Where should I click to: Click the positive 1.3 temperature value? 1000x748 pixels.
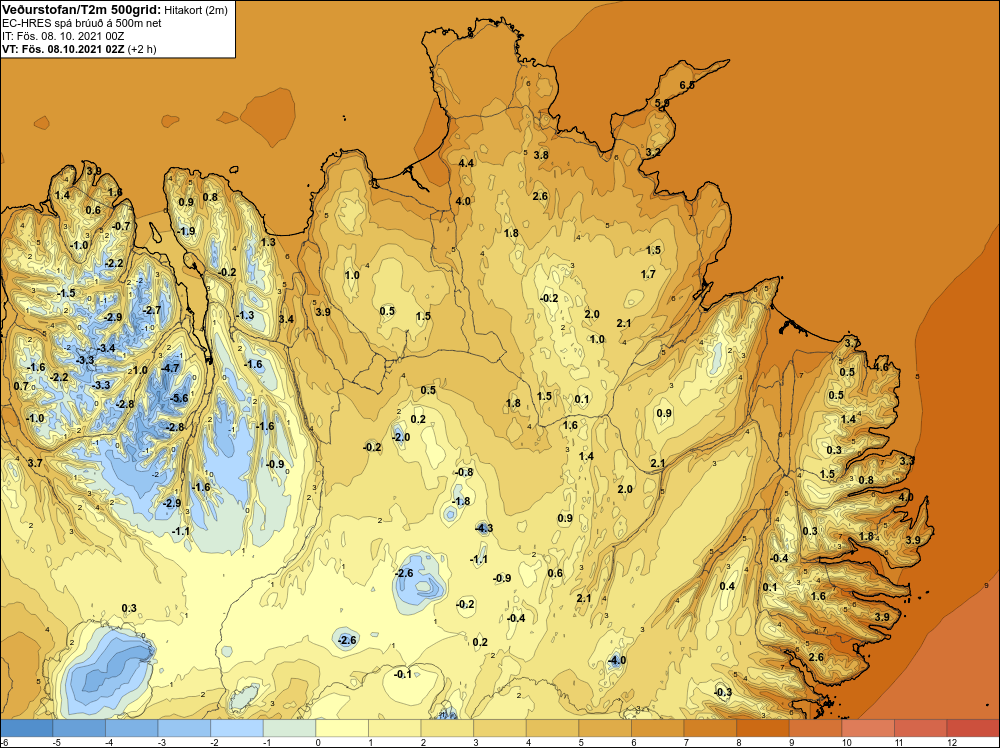[268, 242]
